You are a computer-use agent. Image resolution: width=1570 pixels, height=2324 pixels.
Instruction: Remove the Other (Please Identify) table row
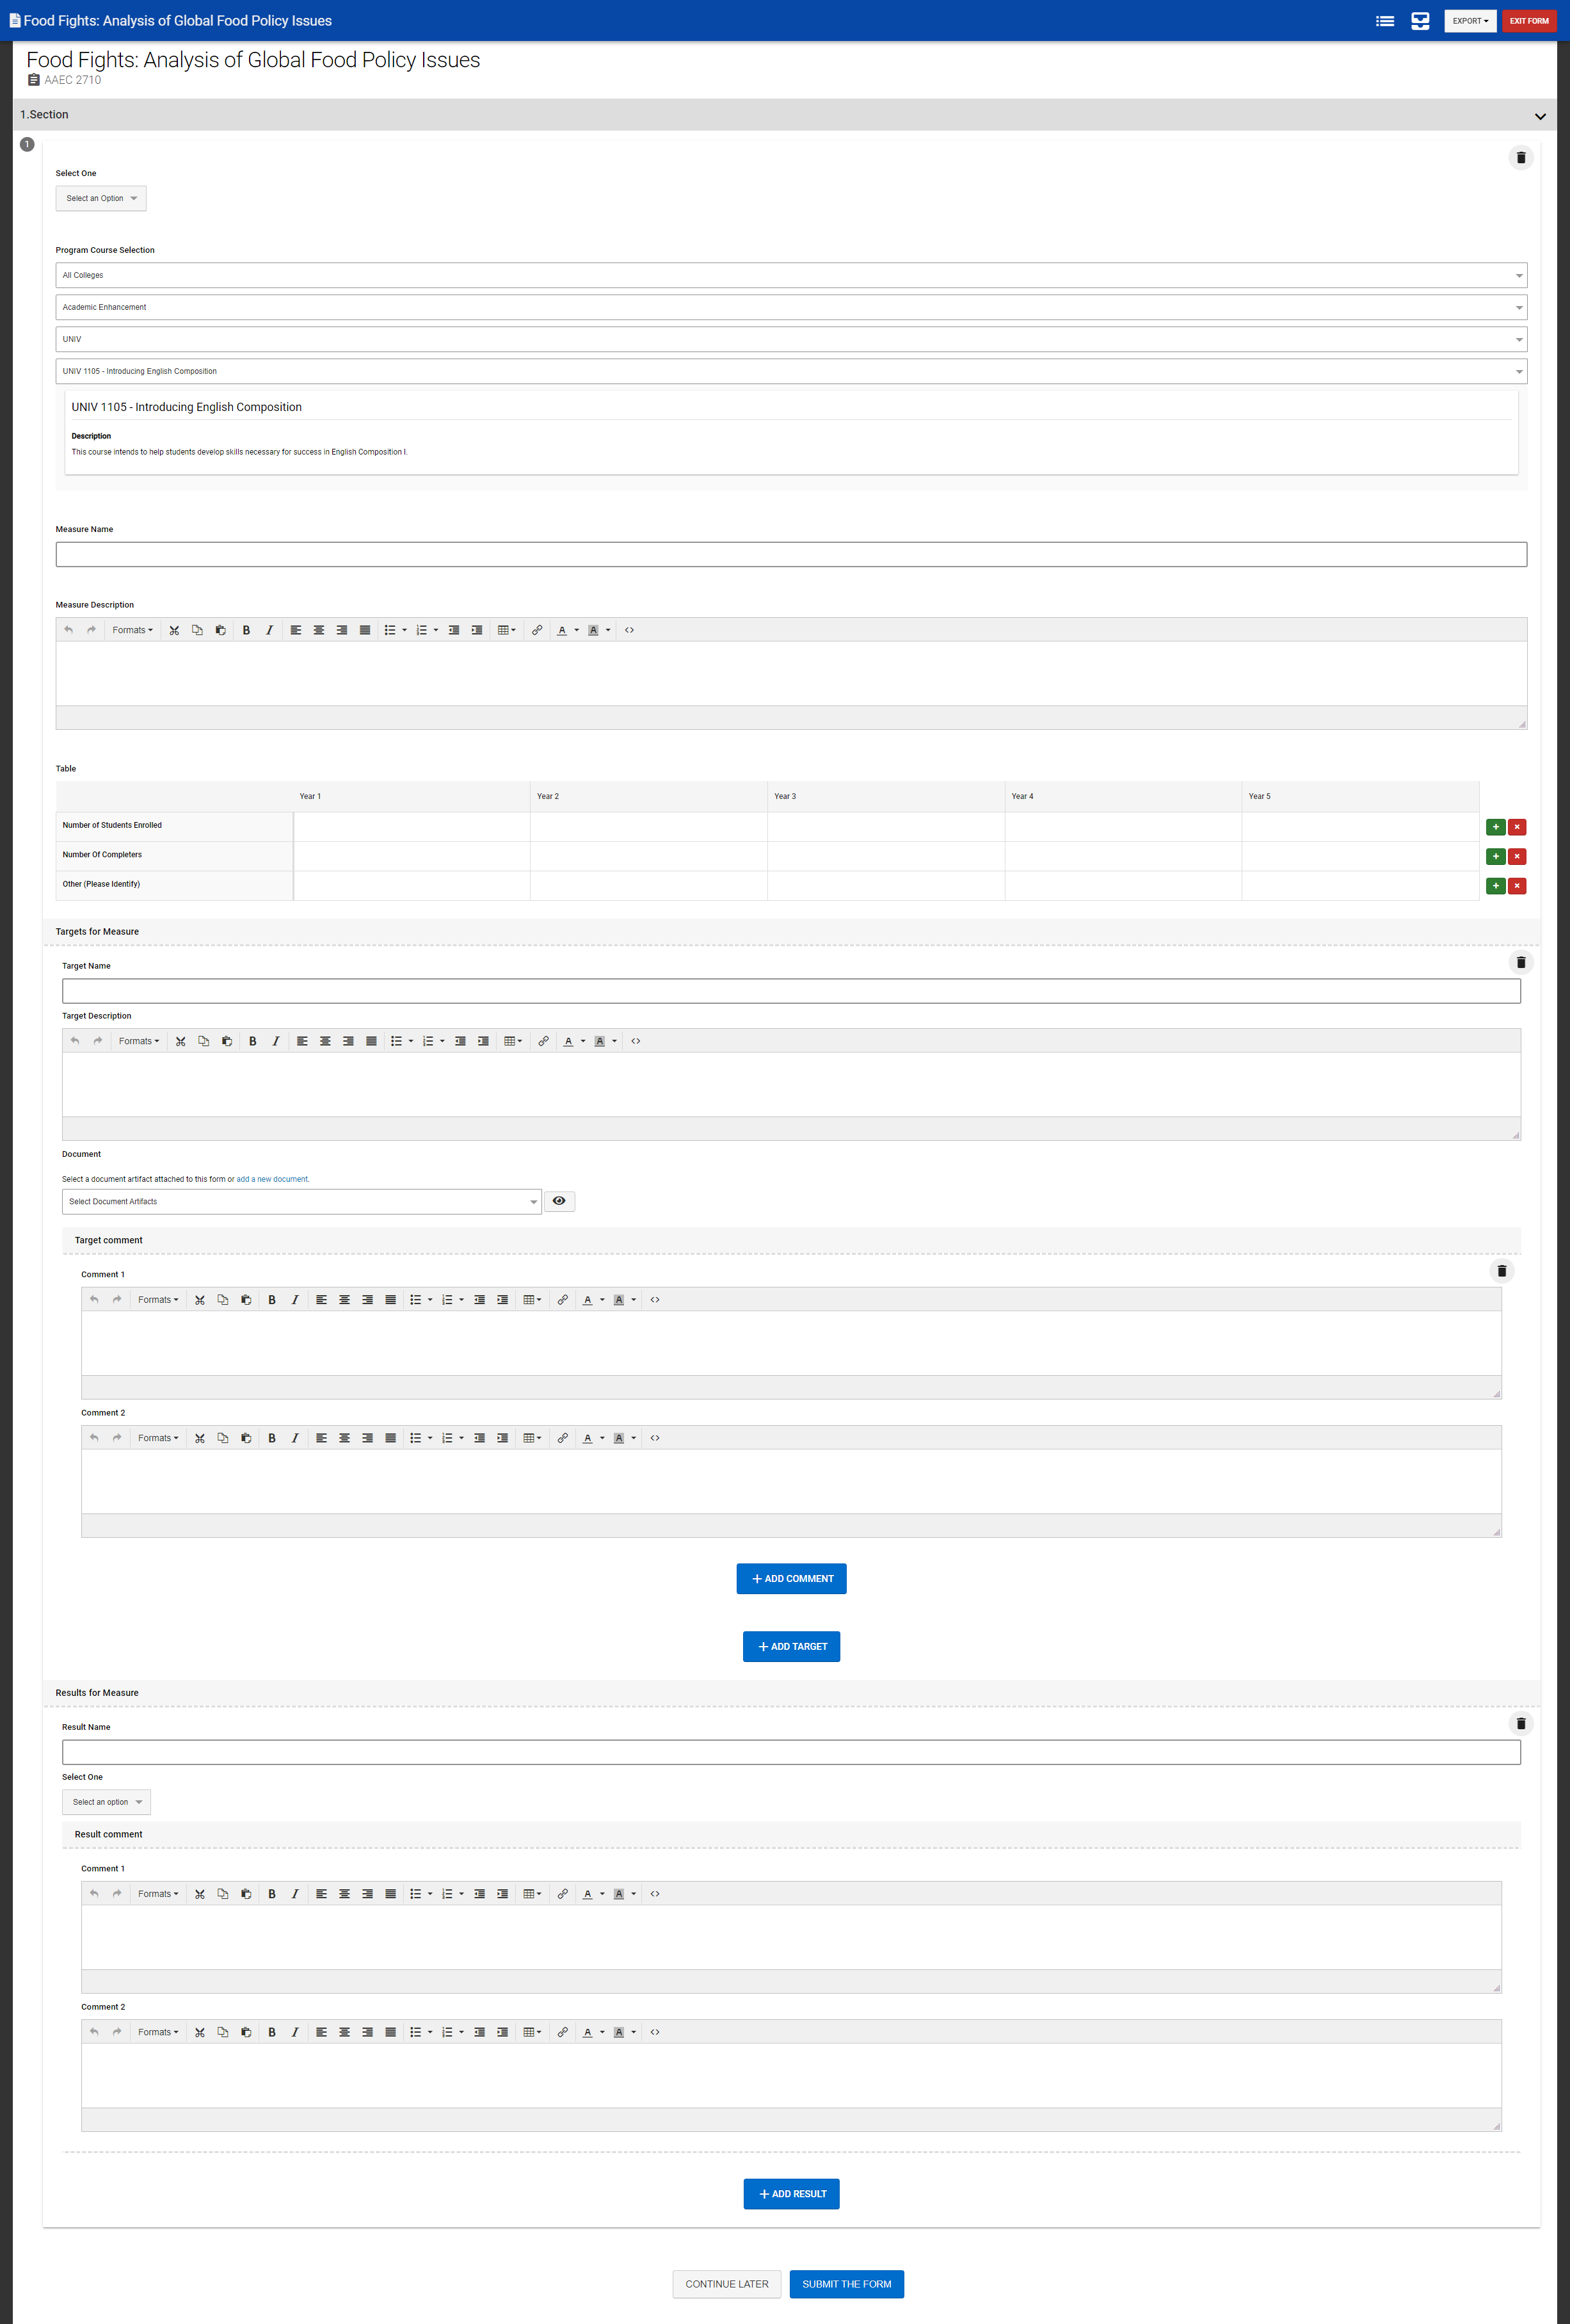1517,886
